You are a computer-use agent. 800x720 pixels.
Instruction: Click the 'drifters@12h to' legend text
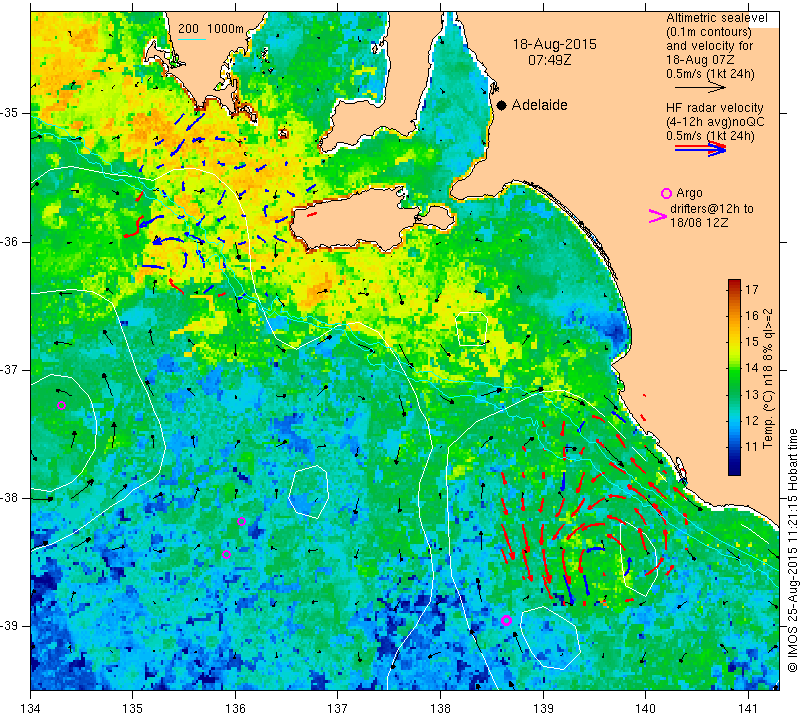(x=711, y=209)
